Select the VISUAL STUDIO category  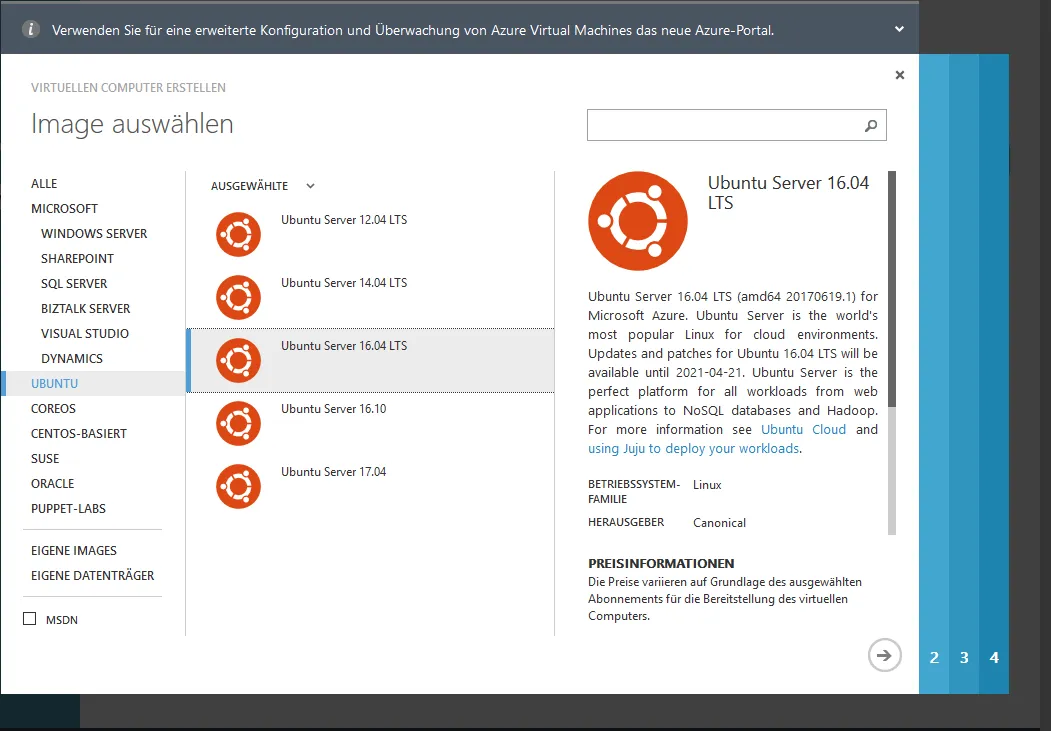click(84, 334)
